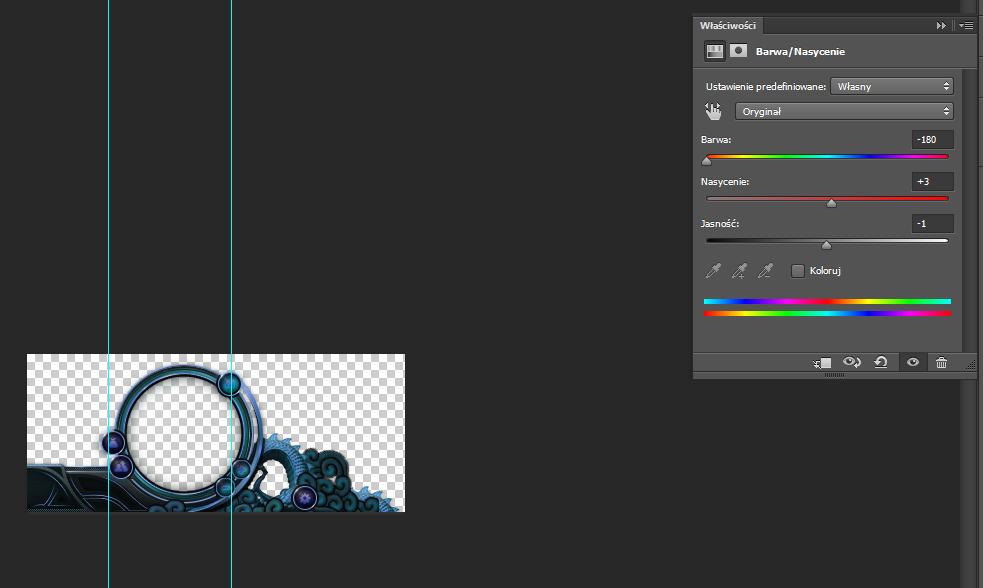This screenshot has height=588, width=983.
Task: Open the Ustawienie predefiniowane dropdown set to Własny
Action: (891, 87)
